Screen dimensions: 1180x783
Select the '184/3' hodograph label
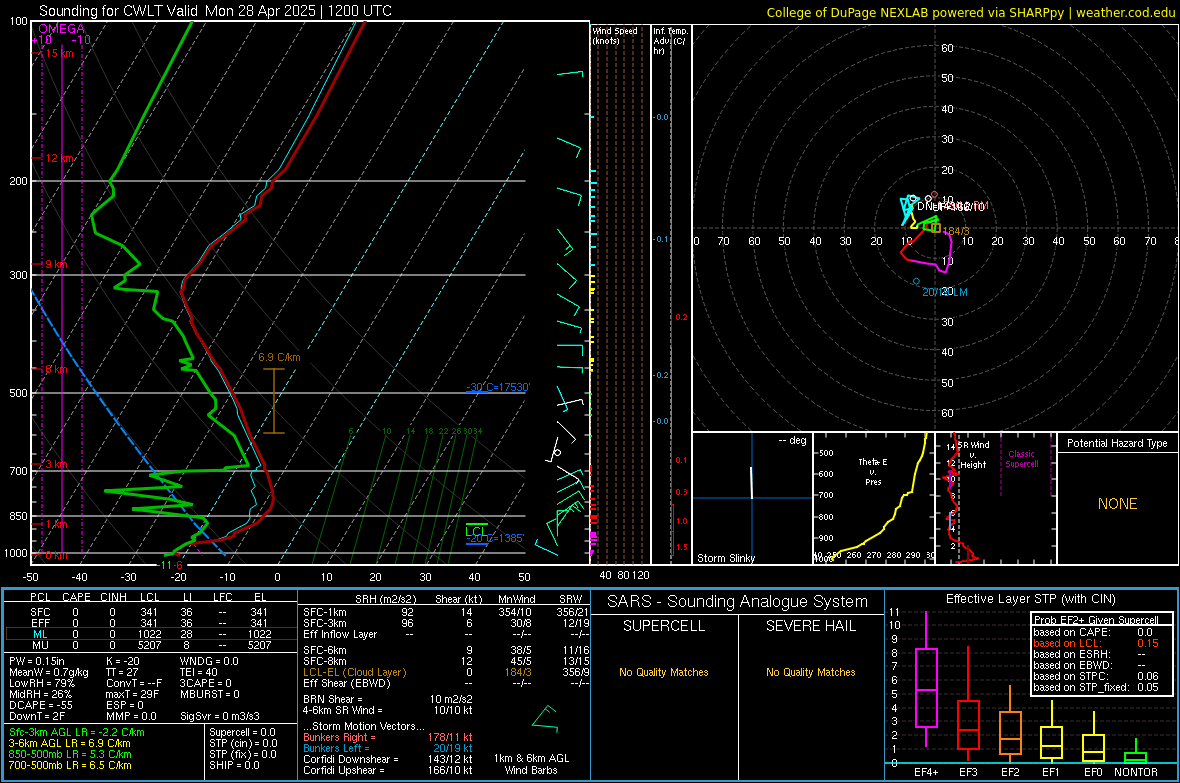(x=956, y=231)
